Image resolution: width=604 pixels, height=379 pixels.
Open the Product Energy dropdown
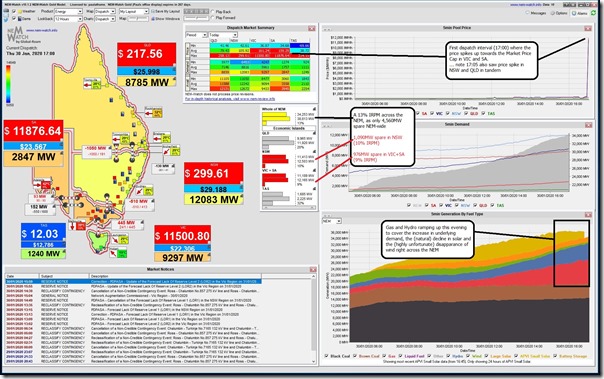[69, 12]
